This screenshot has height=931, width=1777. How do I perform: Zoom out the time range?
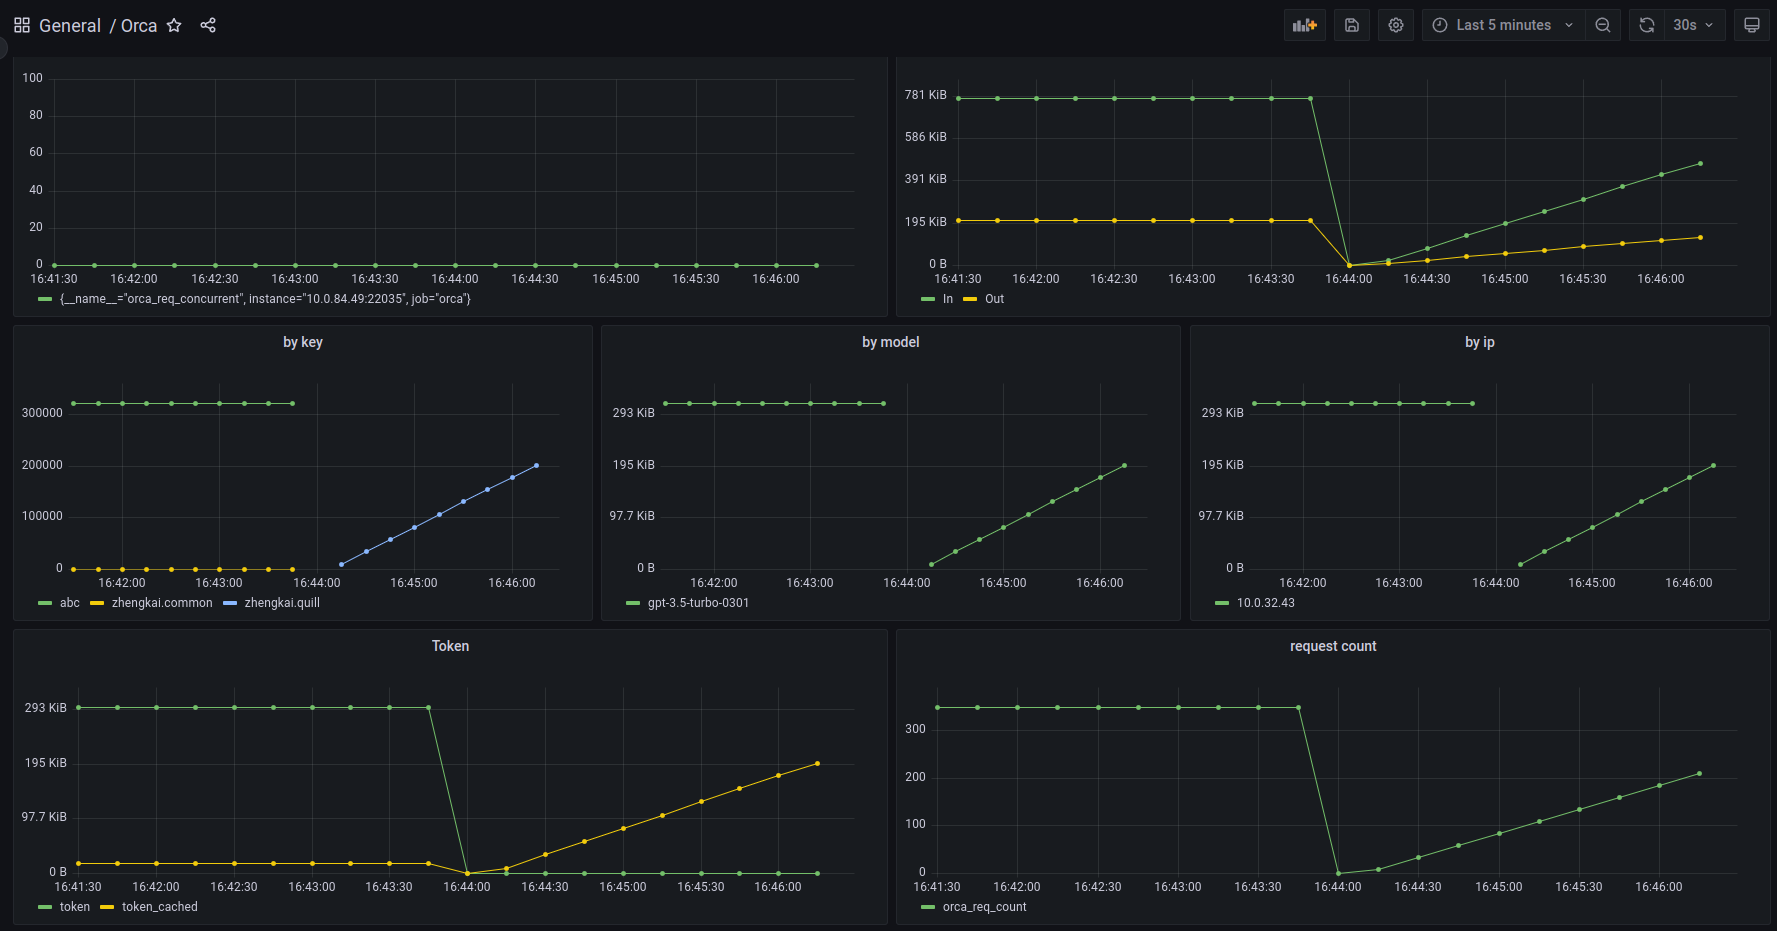pos(1604,24)
